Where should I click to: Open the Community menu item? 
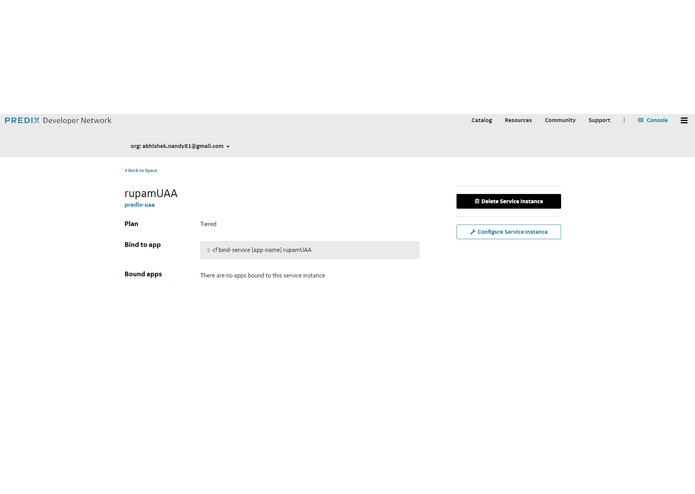560,120
